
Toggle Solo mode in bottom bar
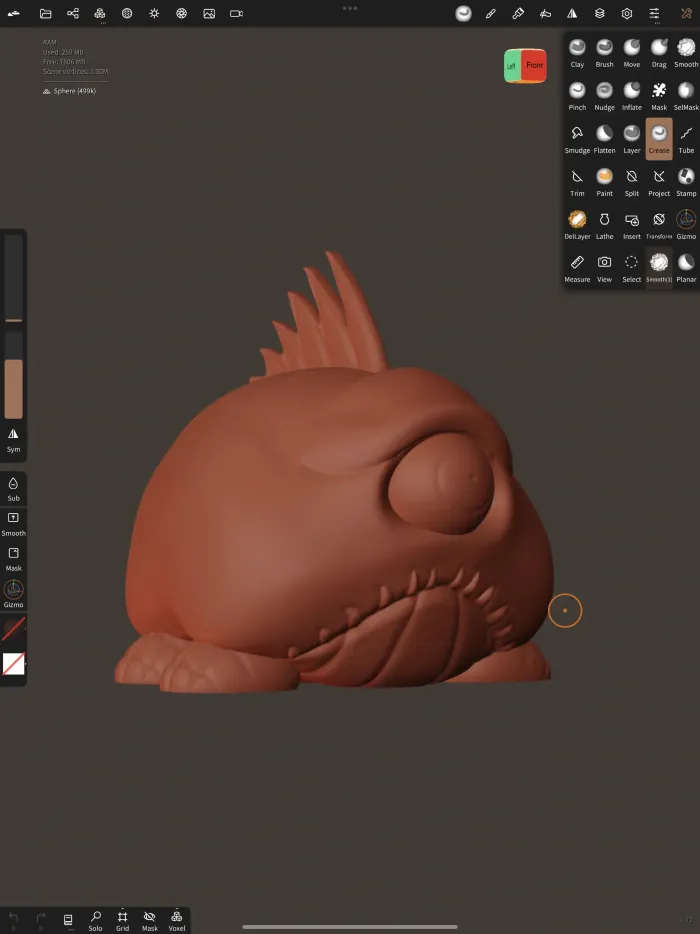[95, 920]
